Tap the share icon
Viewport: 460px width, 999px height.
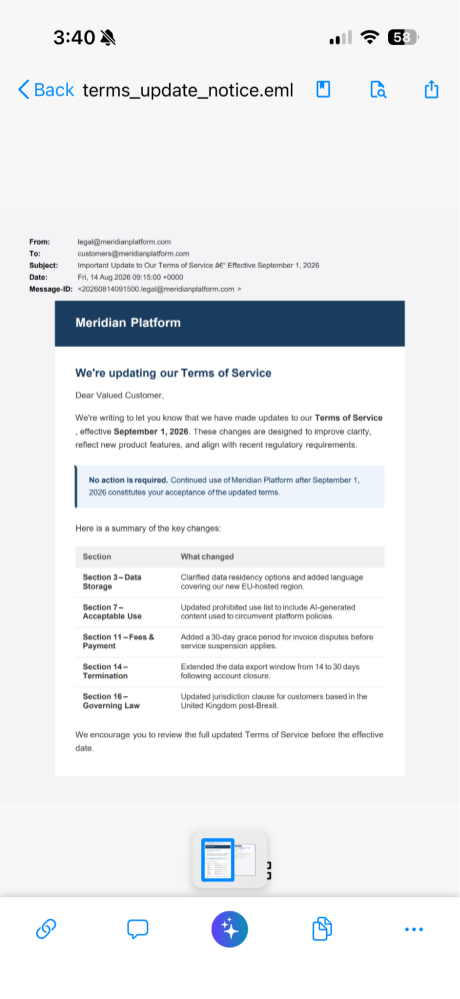point(432,89)
